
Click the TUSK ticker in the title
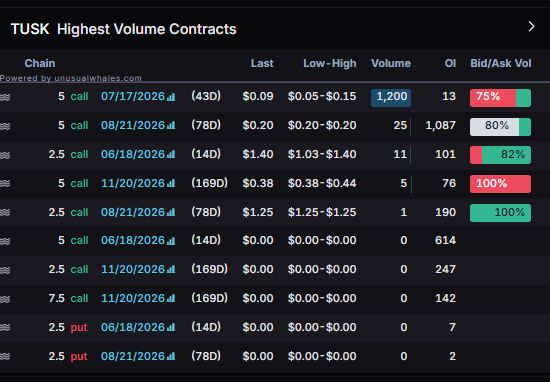pos(30,29)
